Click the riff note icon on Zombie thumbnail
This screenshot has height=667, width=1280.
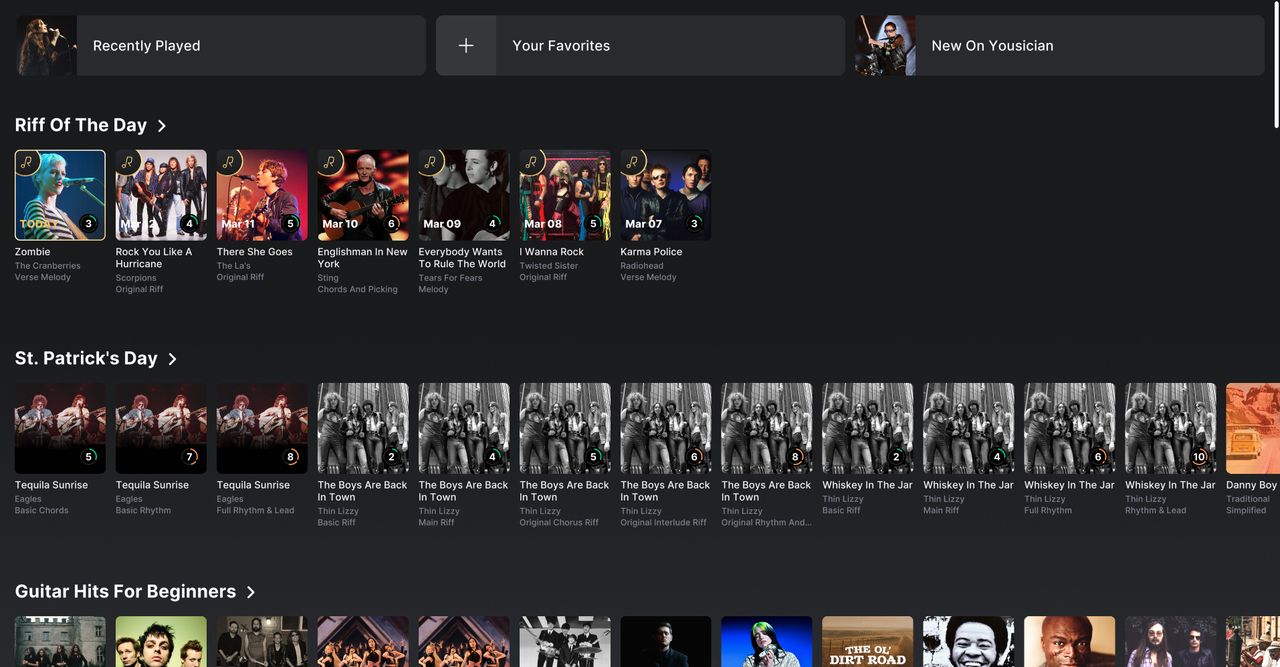pyautogui.click(x=27, y=162)
